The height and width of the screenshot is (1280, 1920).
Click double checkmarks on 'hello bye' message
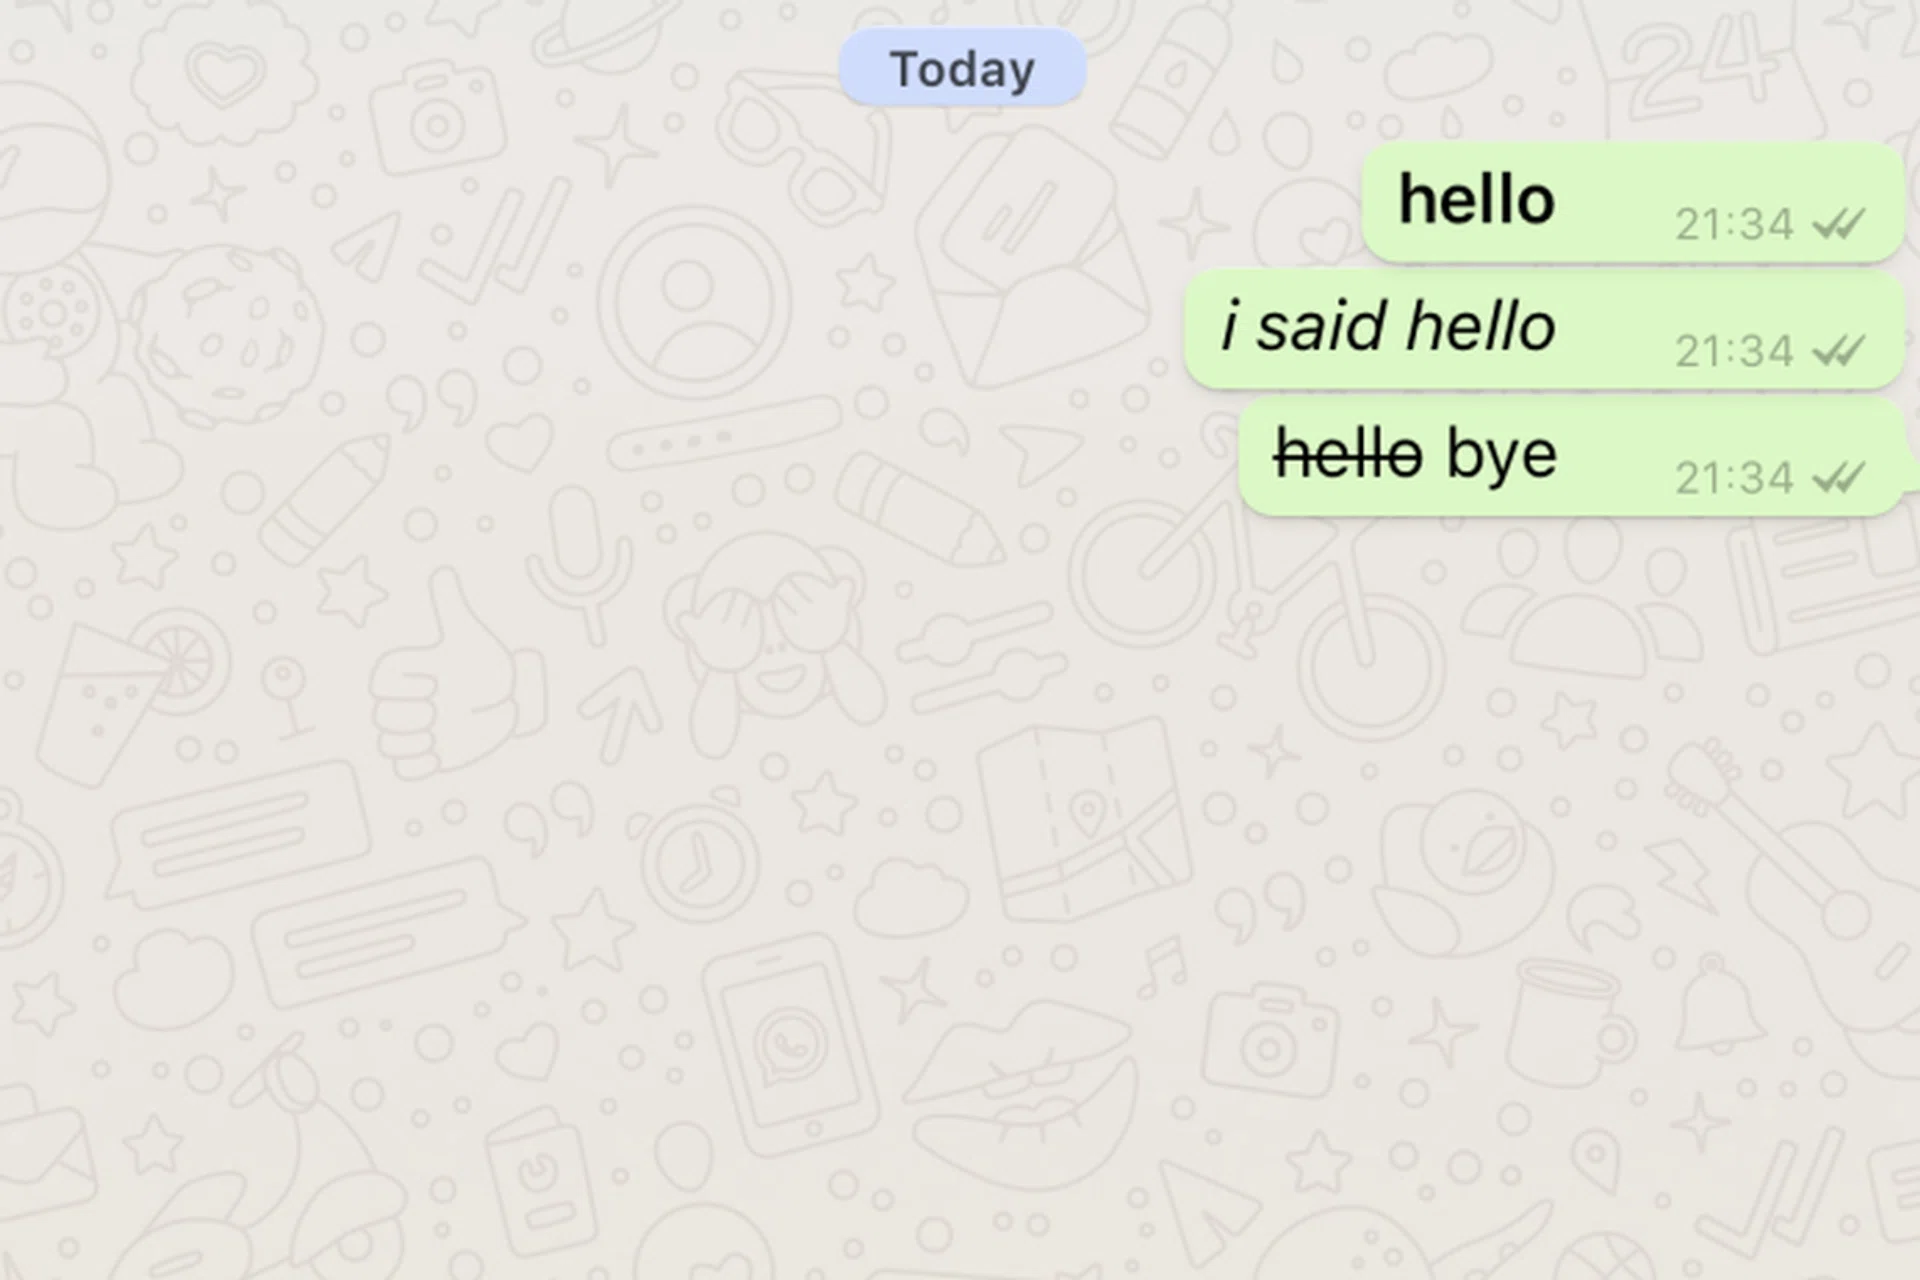[x=1839, y=478]
